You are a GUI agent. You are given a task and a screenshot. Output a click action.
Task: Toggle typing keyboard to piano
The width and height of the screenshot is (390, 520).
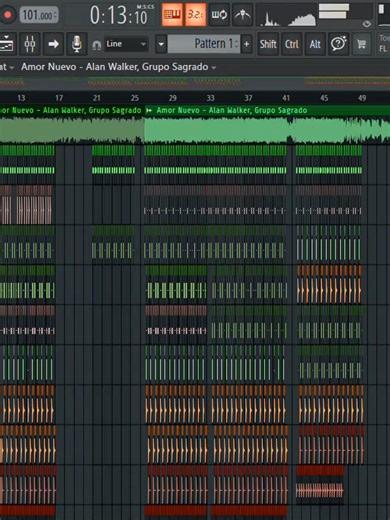coord(172,15)
